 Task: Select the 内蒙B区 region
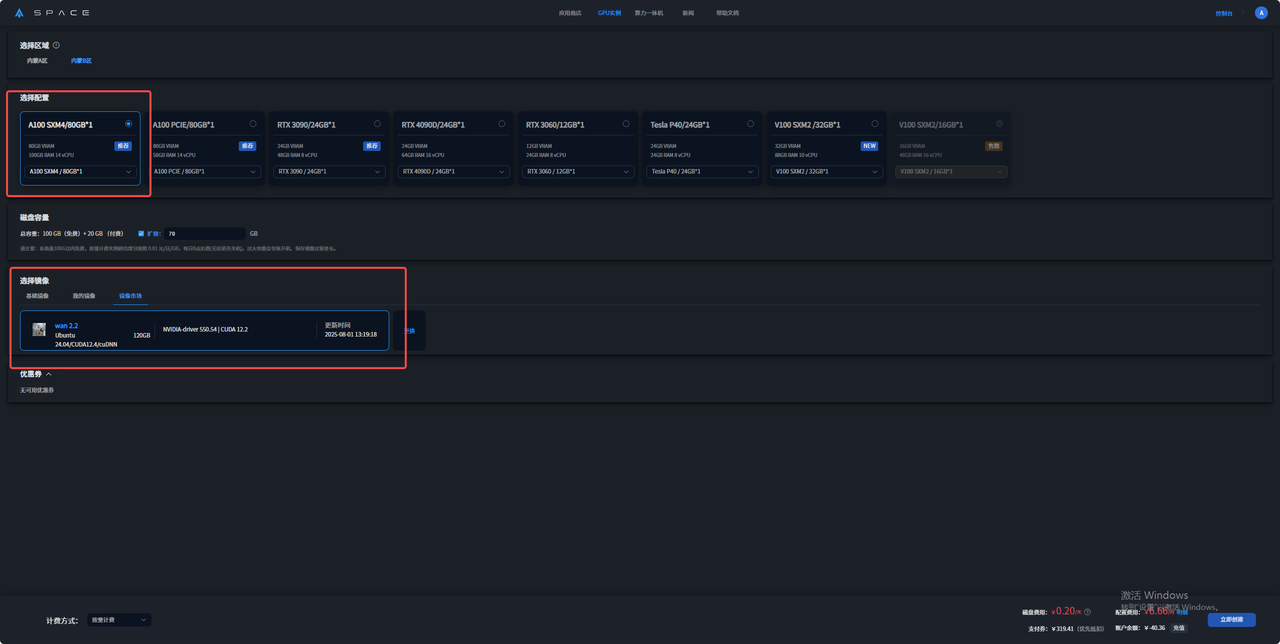click(81, 61)
